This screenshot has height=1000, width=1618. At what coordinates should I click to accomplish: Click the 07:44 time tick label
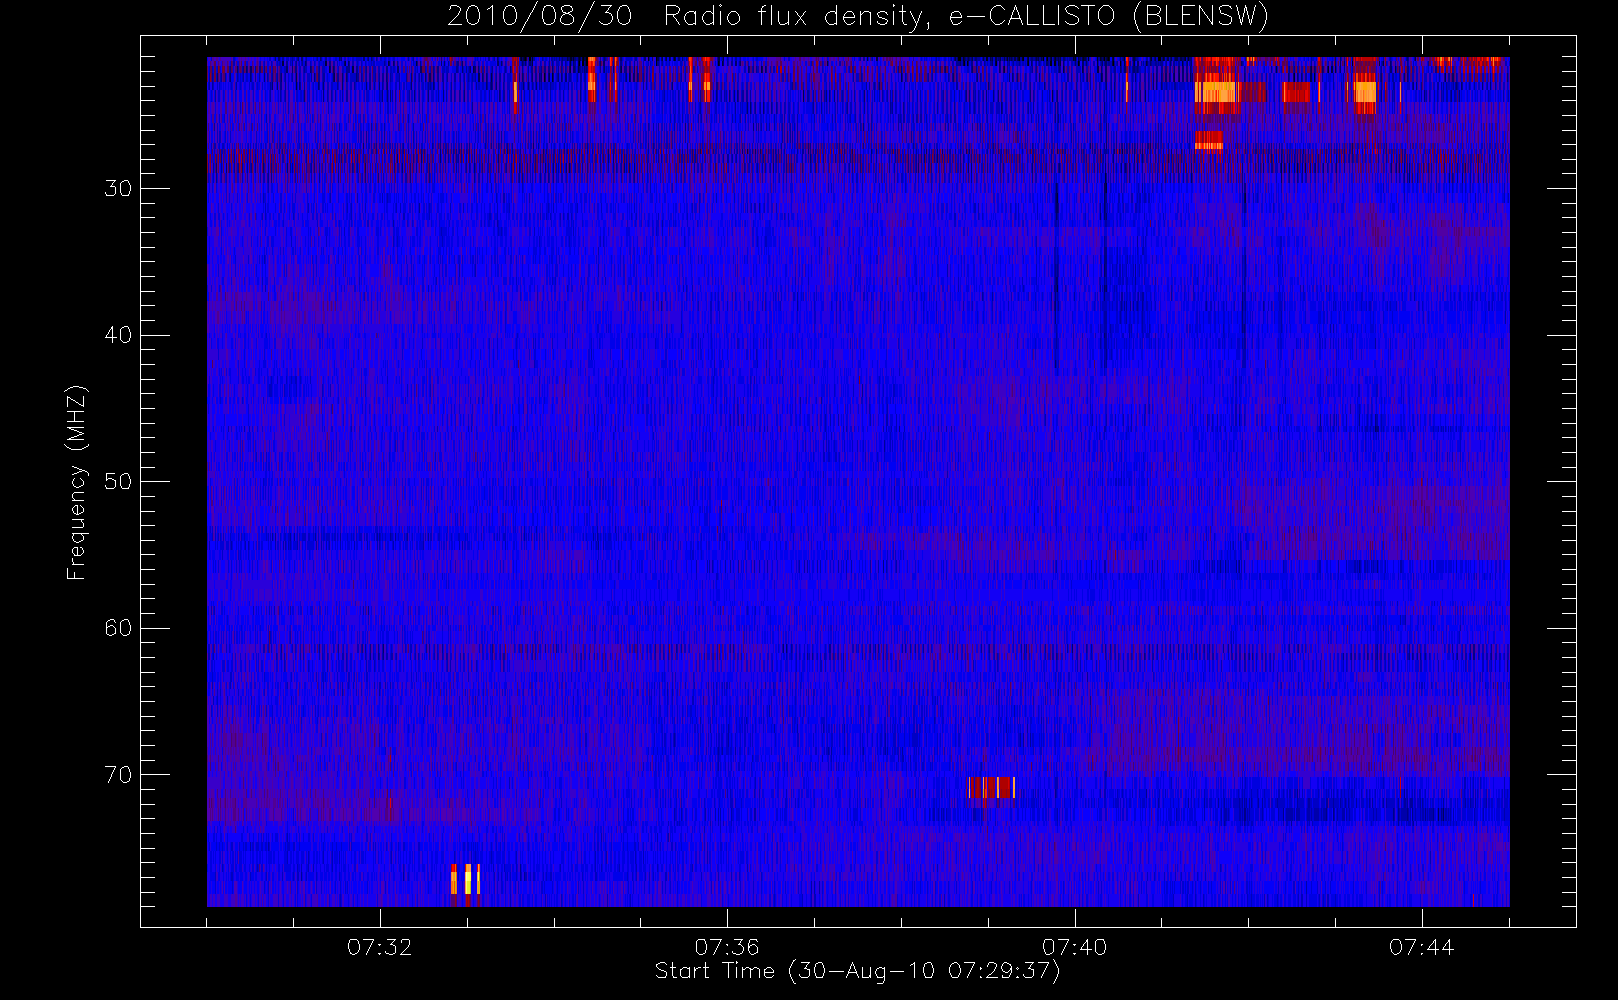click(x=1422, y=947)
